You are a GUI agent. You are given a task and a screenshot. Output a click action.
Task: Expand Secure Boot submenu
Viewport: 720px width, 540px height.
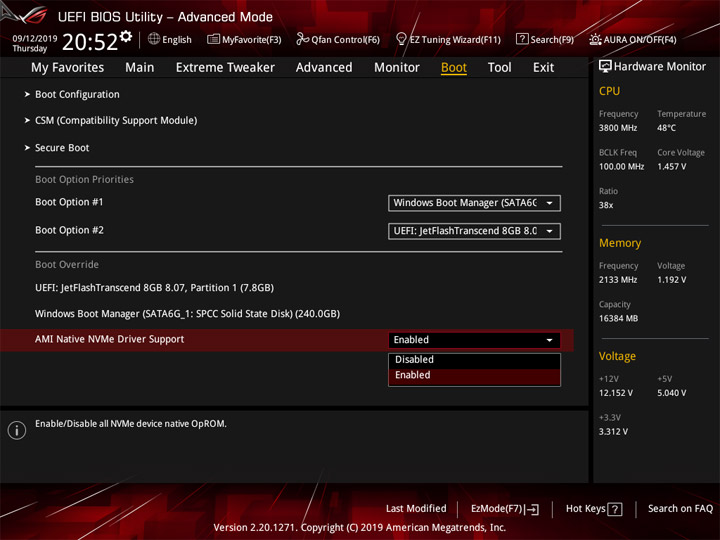62,148
